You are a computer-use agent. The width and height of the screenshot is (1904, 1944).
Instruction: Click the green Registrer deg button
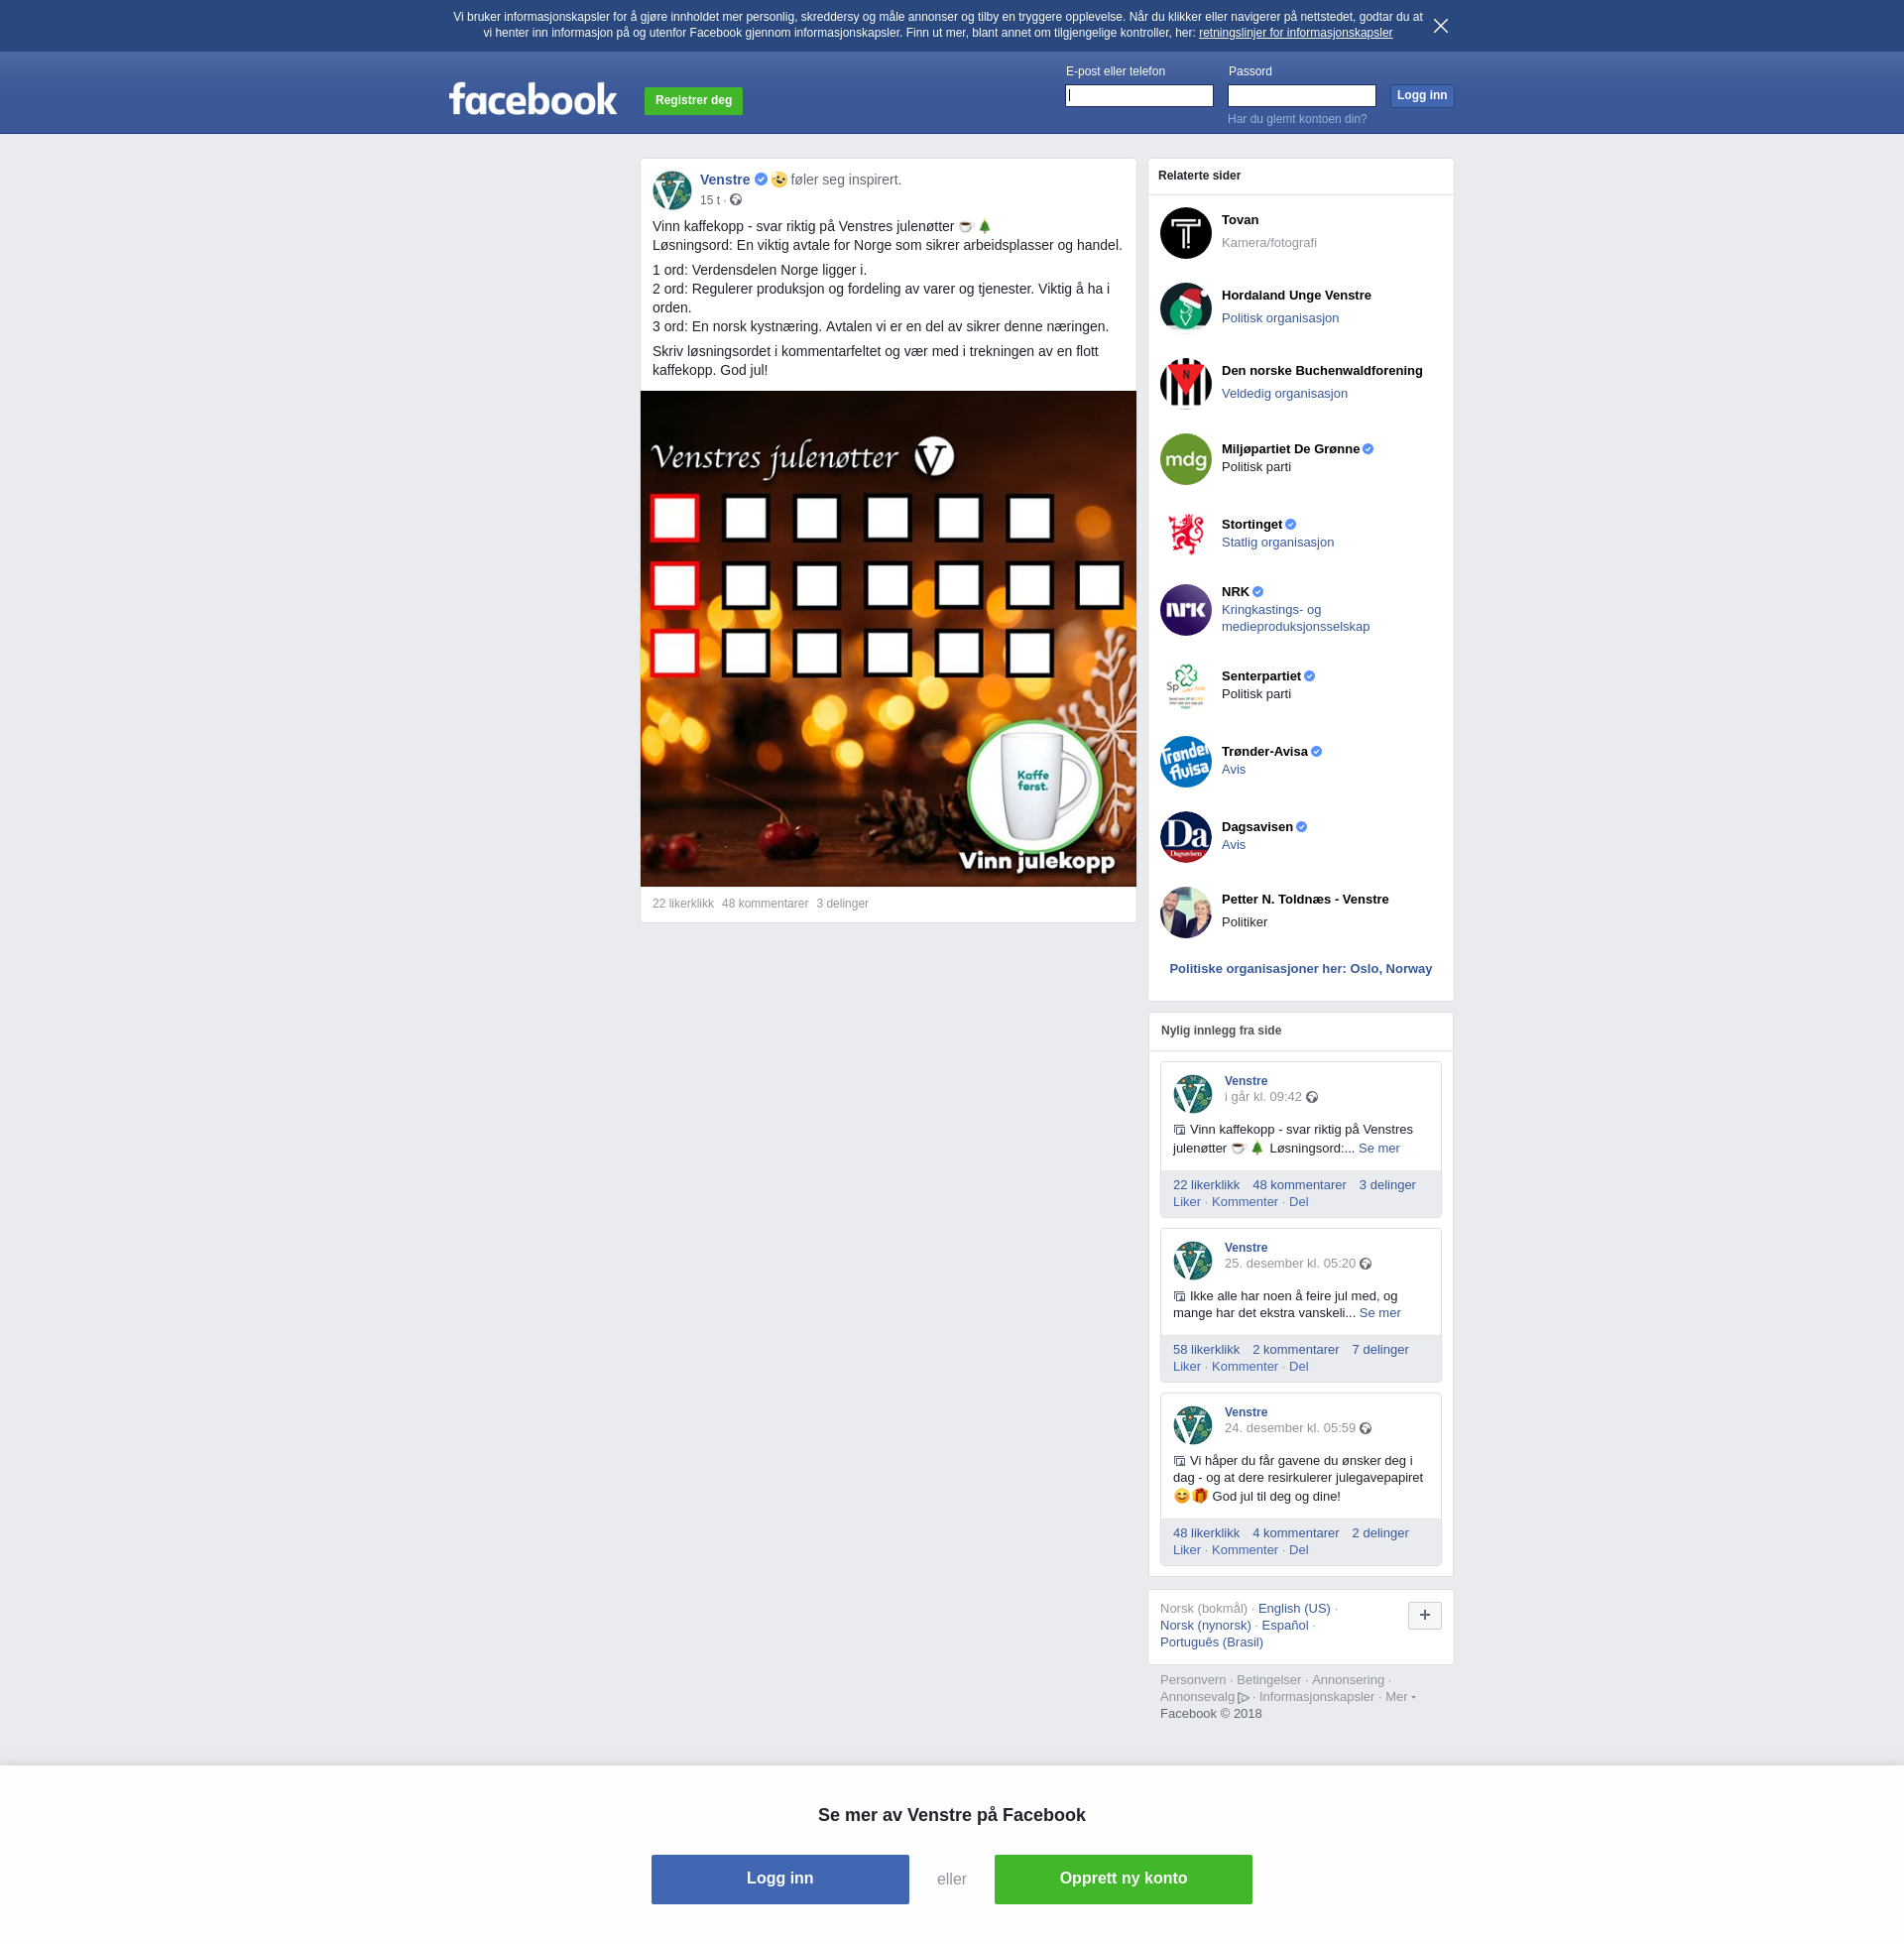click(693, 100)
